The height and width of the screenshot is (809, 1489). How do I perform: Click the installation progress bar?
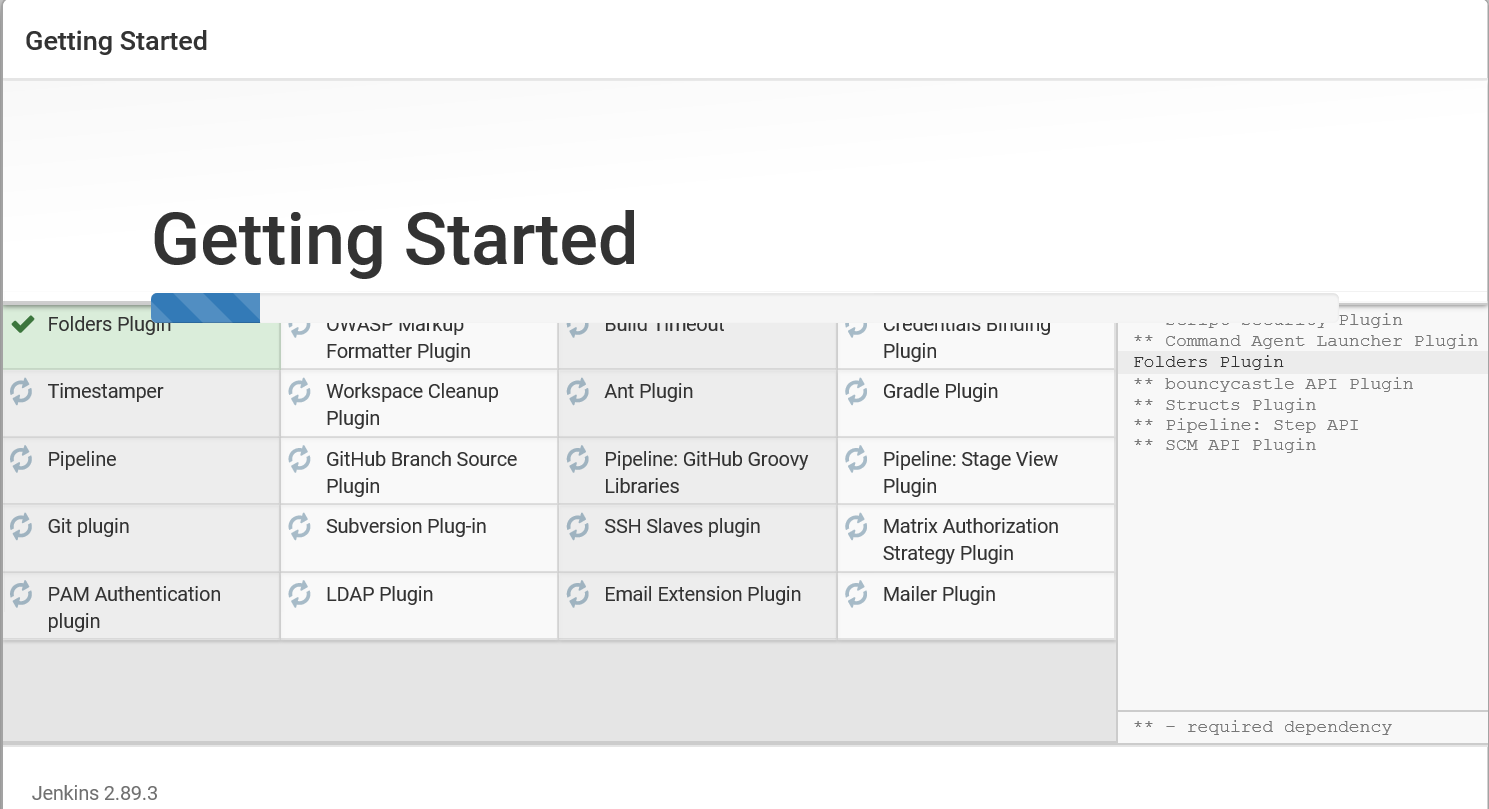[745, 308]
